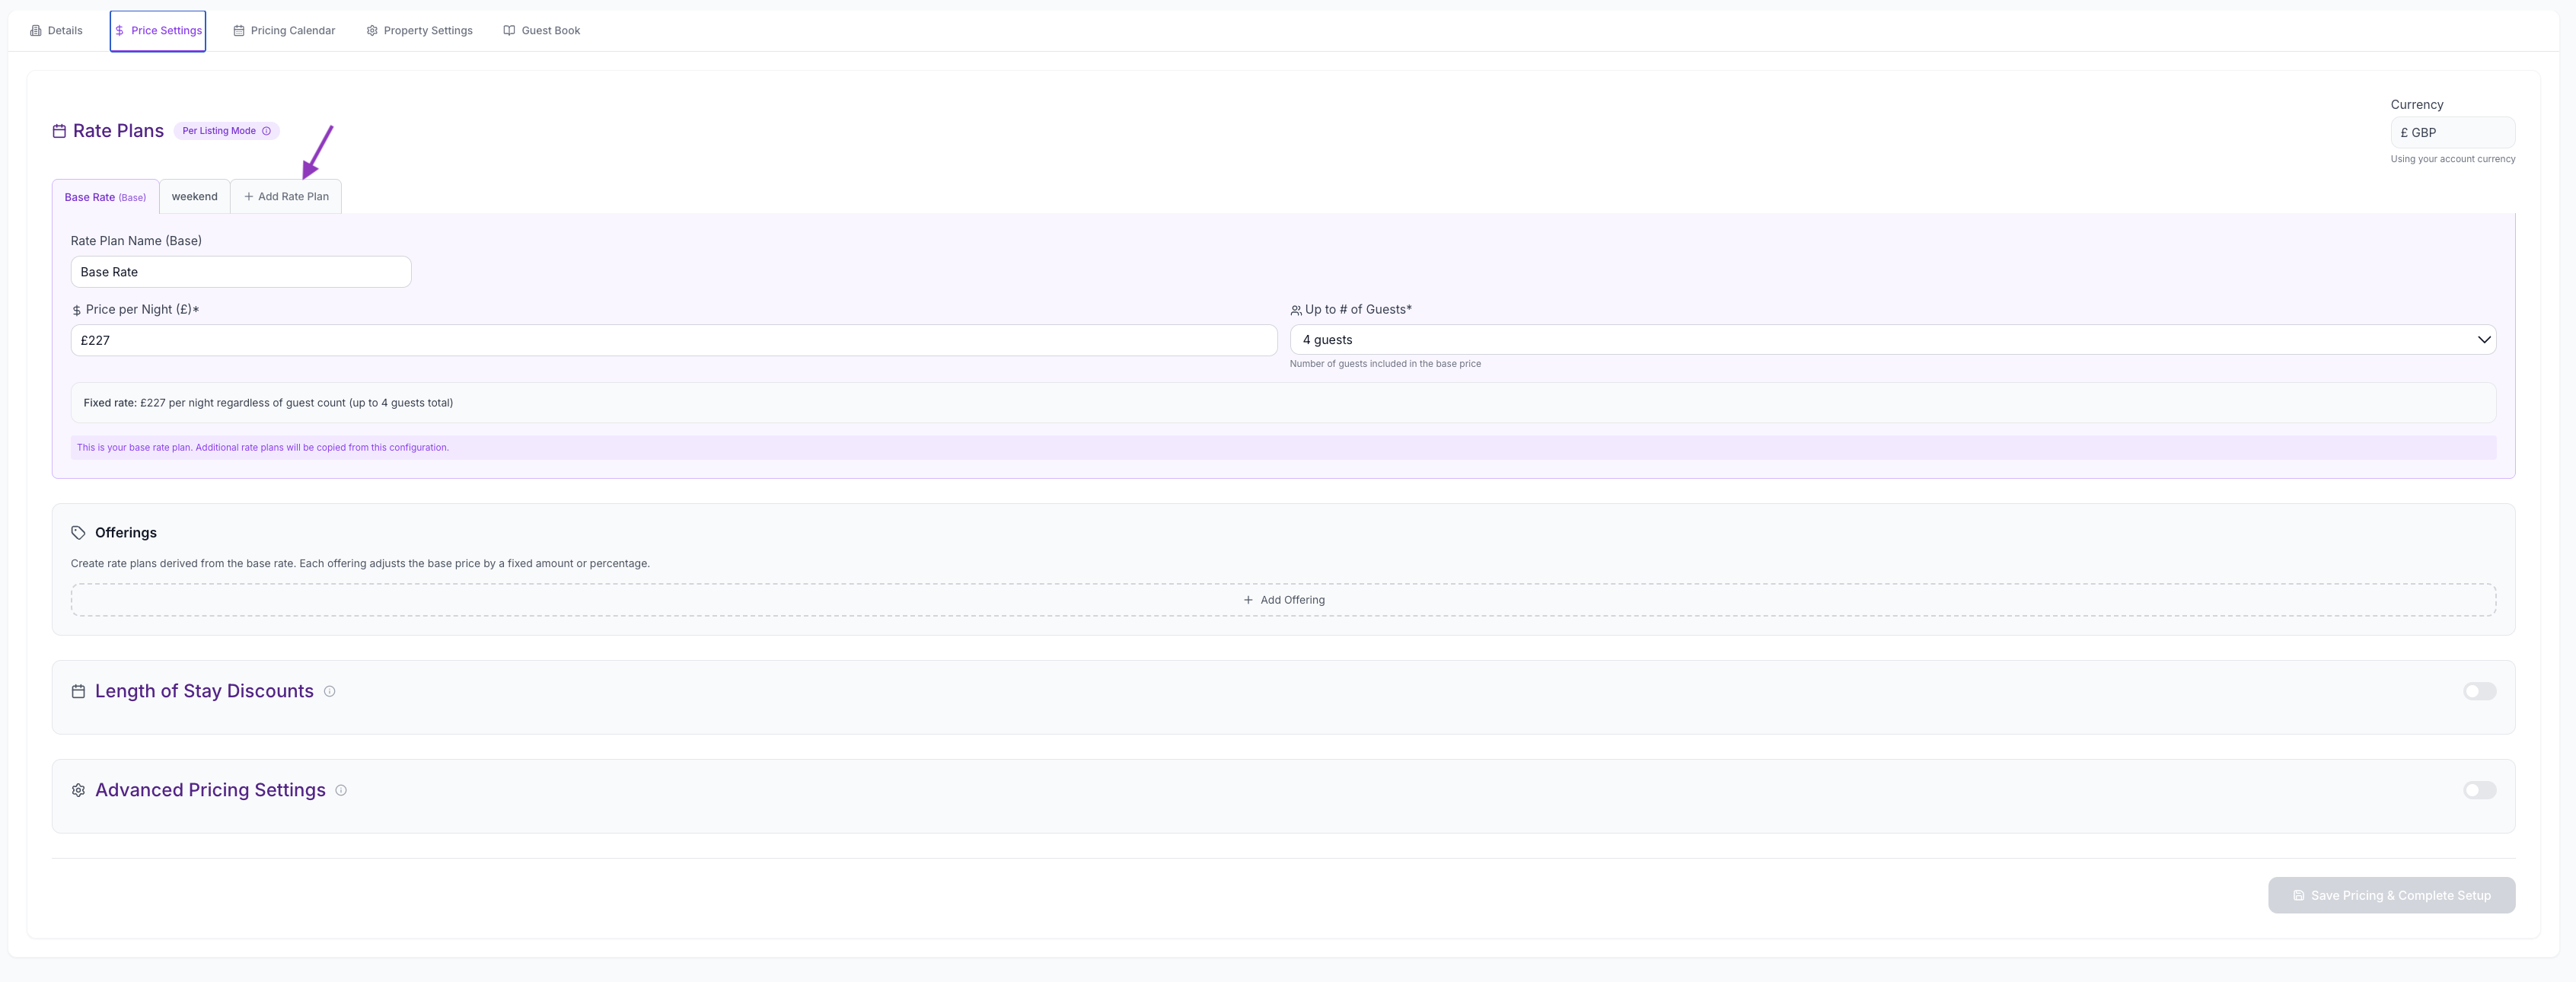This screenshot has width=2576, height=982.
Task: Click the Offerings description text
Action: tap(360, 564)
